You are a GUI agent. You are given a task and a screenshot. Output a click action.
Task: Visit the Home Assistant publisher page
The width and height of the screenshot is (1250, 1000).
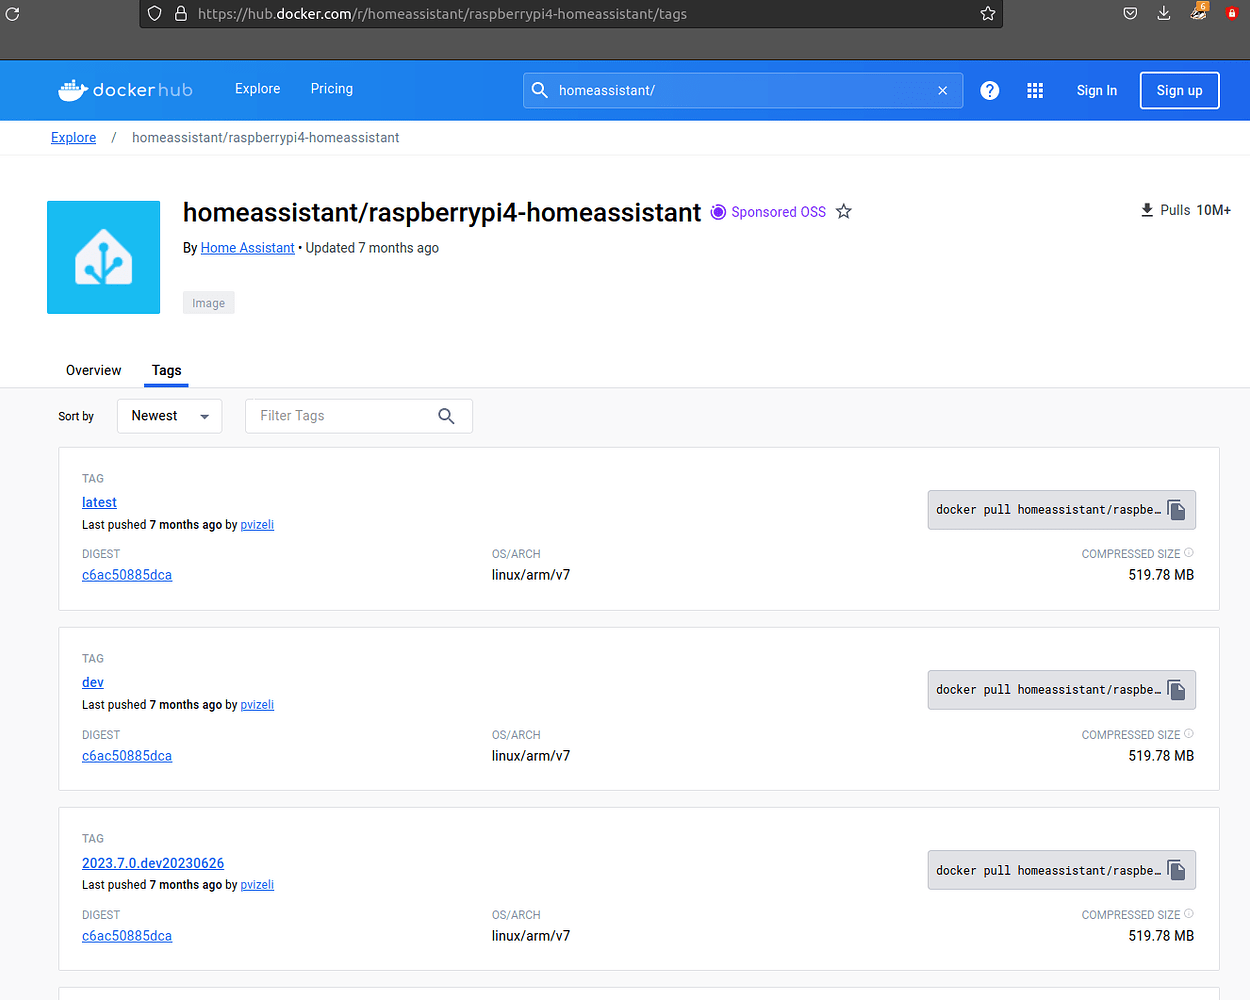click(247, 247)
